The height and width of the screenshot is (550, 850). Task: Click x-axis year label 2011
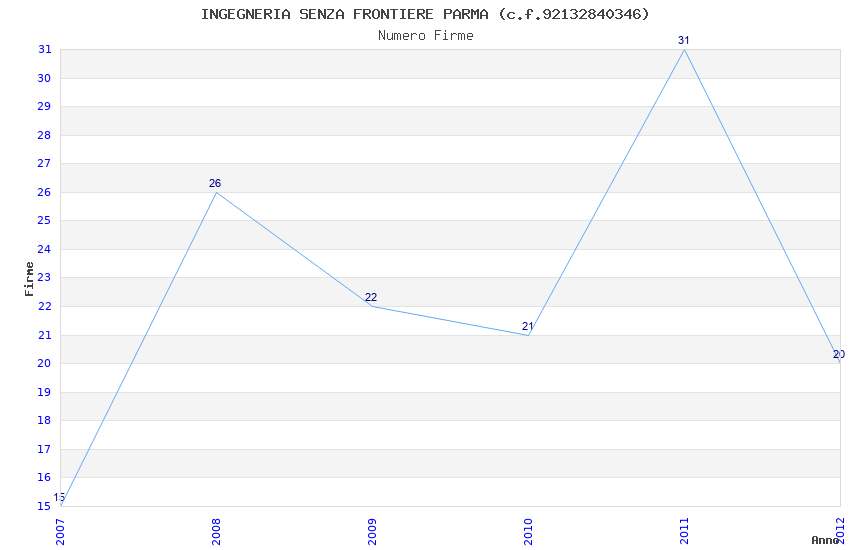tap(685, 532)
